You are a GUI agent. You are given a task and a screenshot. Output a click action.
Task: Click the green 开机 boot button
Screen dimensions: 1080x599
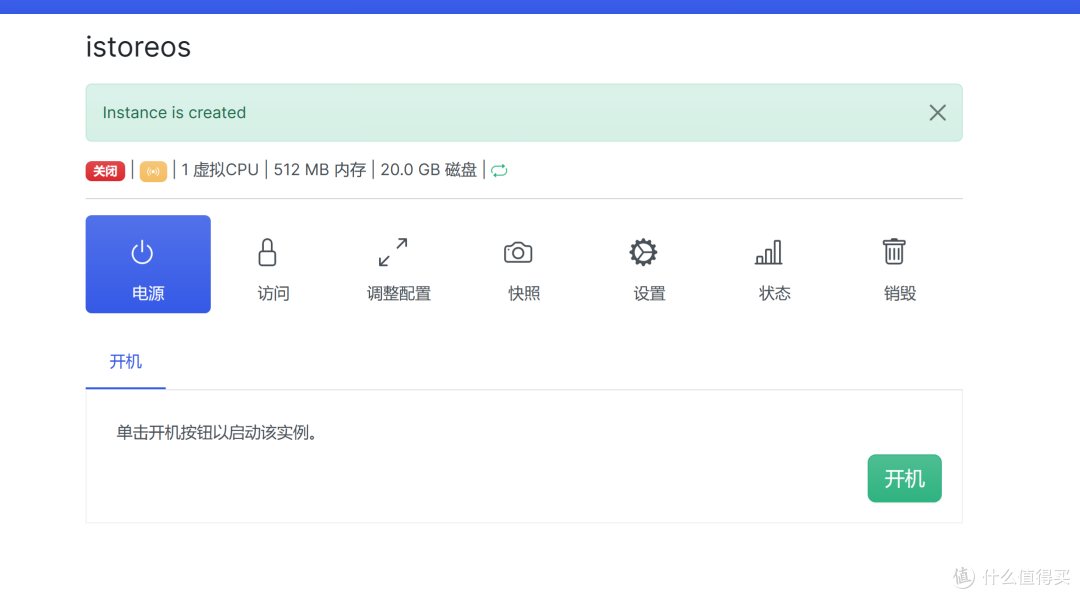904,479
